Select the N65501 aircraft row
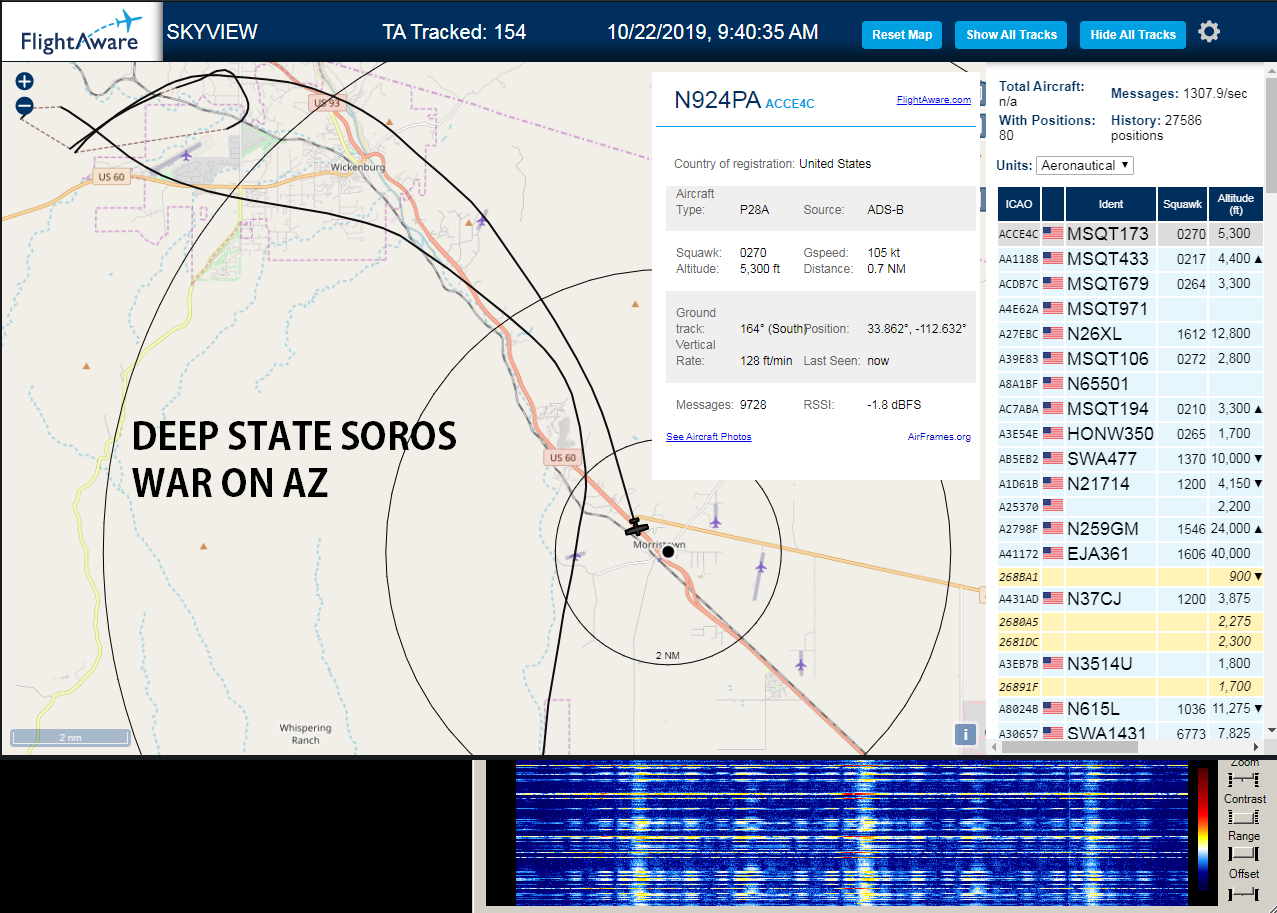Screen dimensions: 1277x913 point(1131,384)
